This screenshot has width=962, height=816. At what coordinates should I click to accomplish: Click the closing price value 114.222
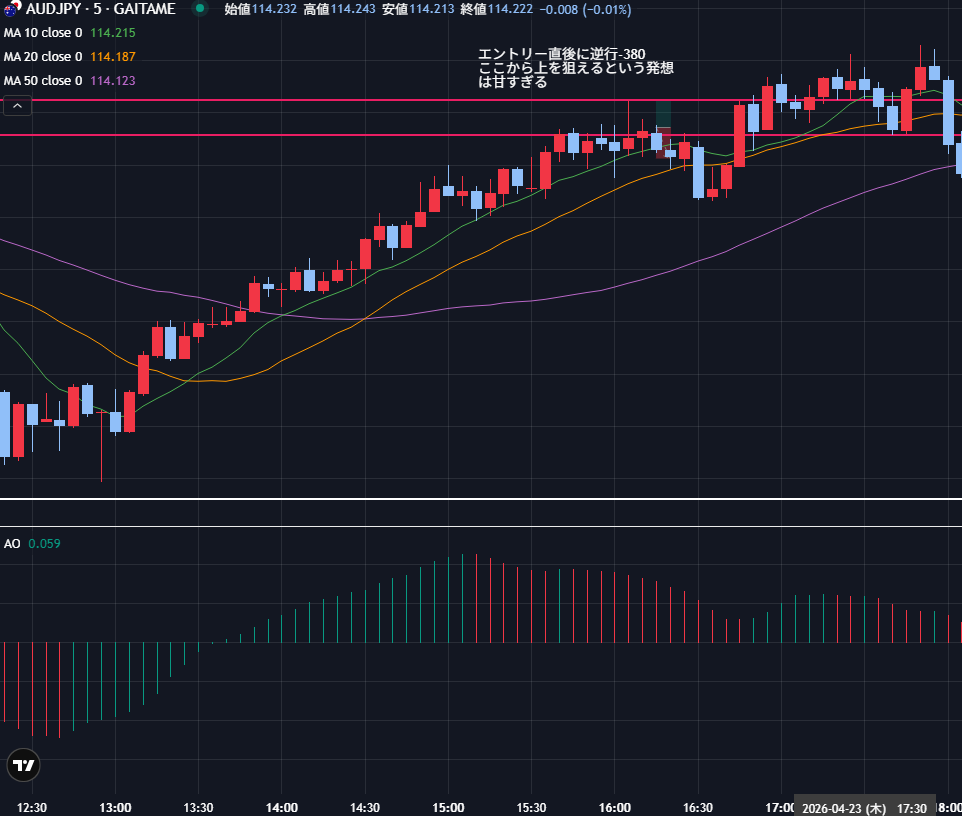tap(510, 9)
